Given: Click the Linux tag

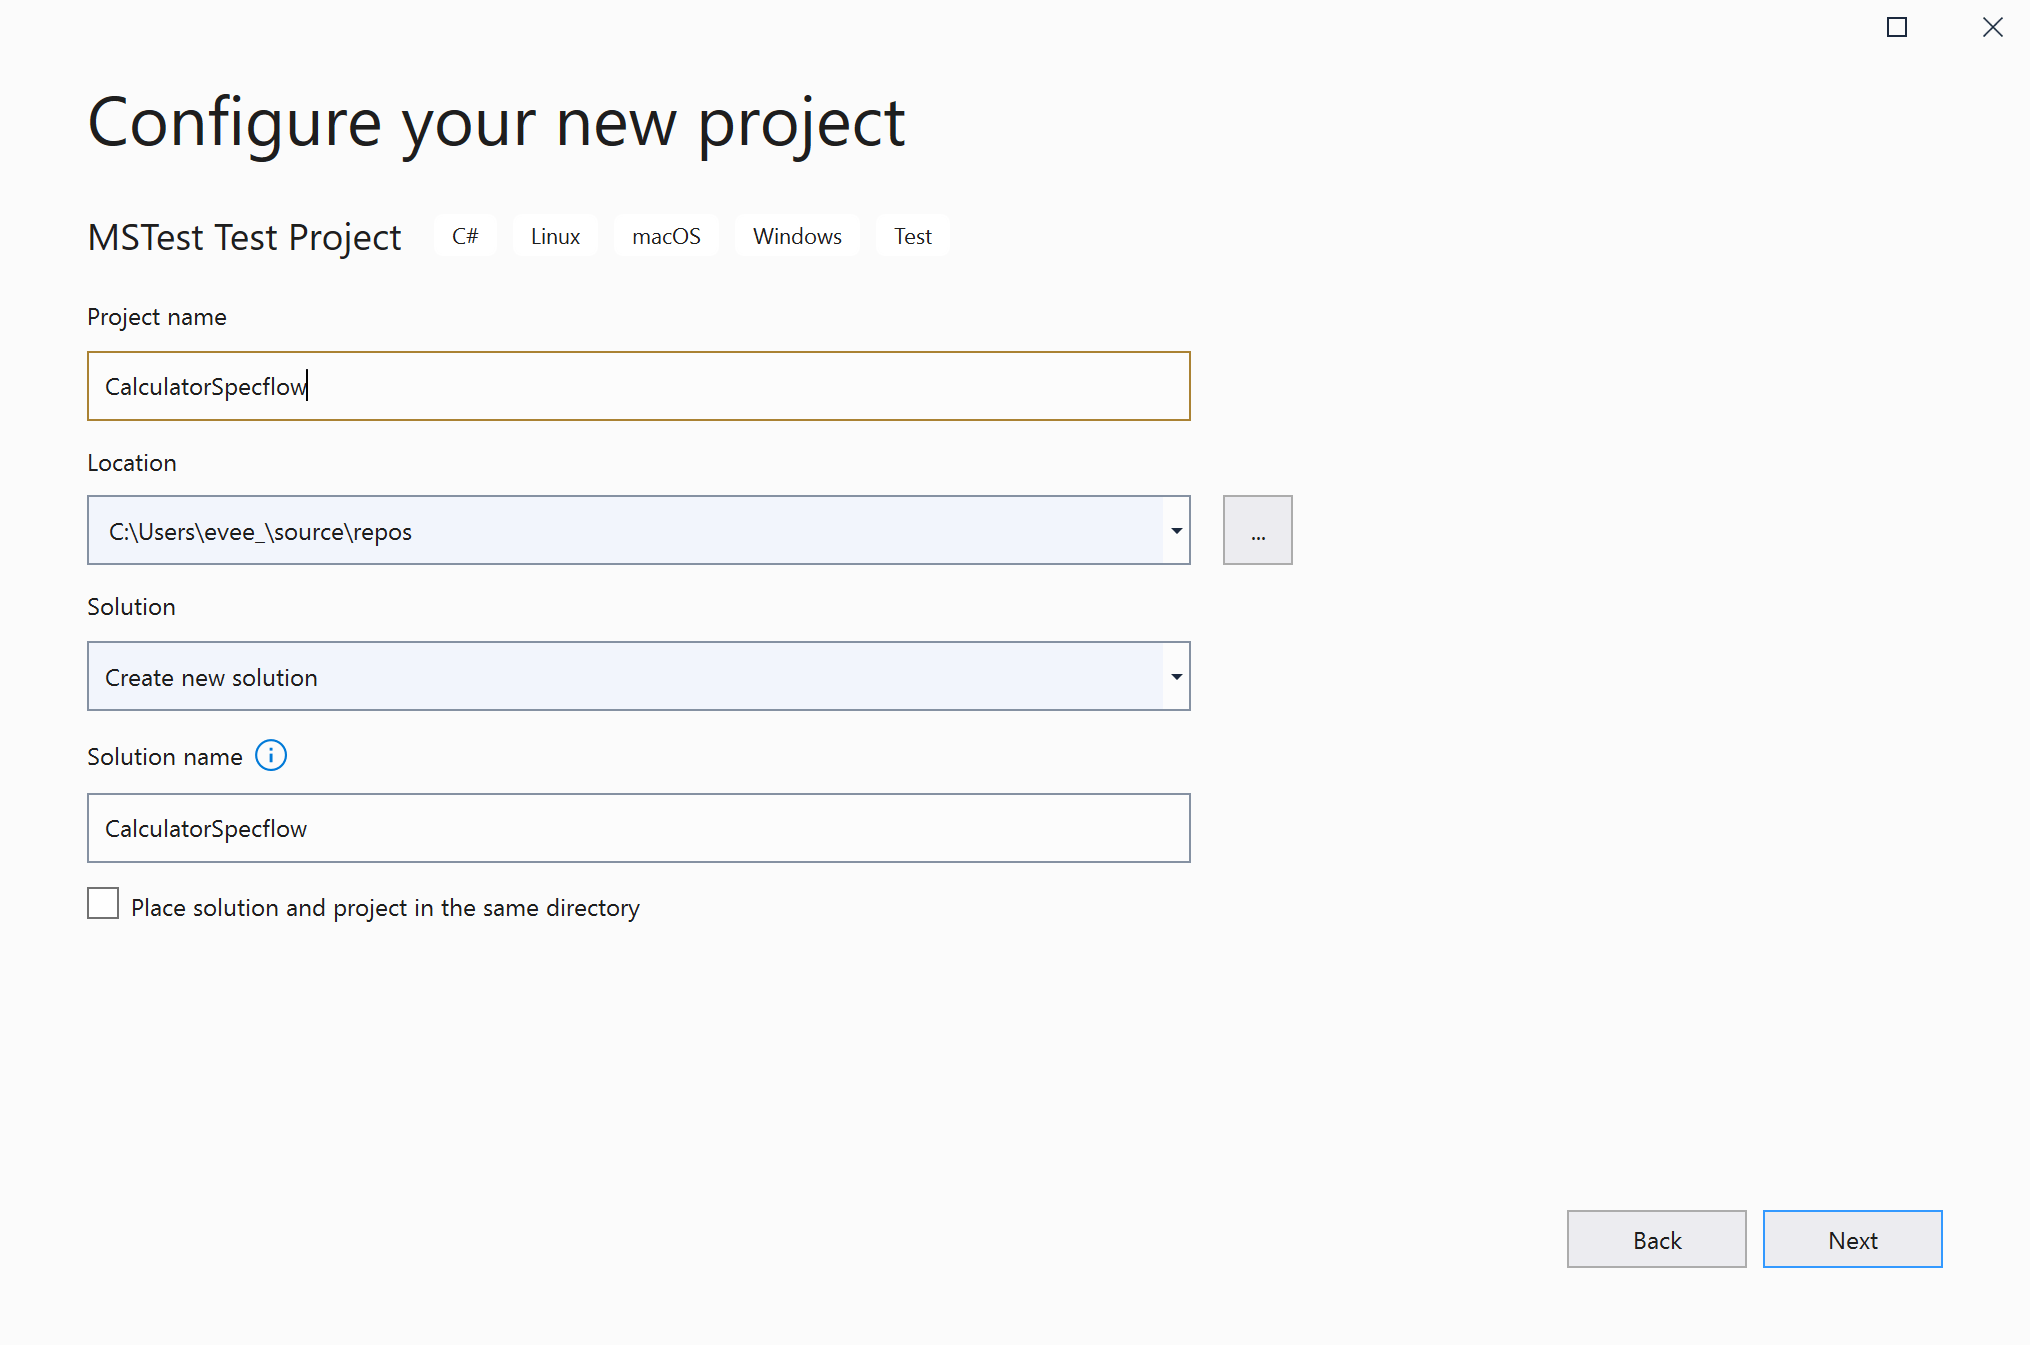Looking at the screenshot, I should click(x=555, y=236).
